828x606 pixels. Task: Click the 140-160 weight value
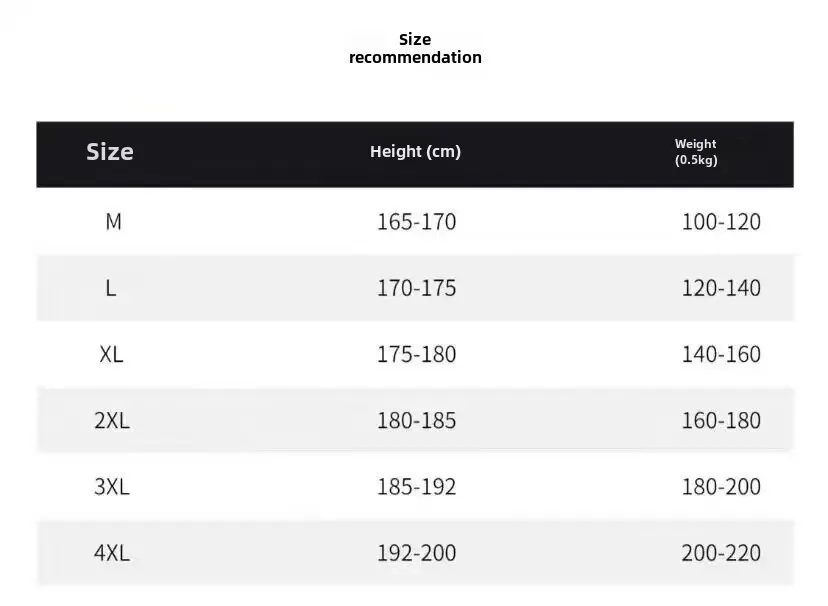[721, 354]
